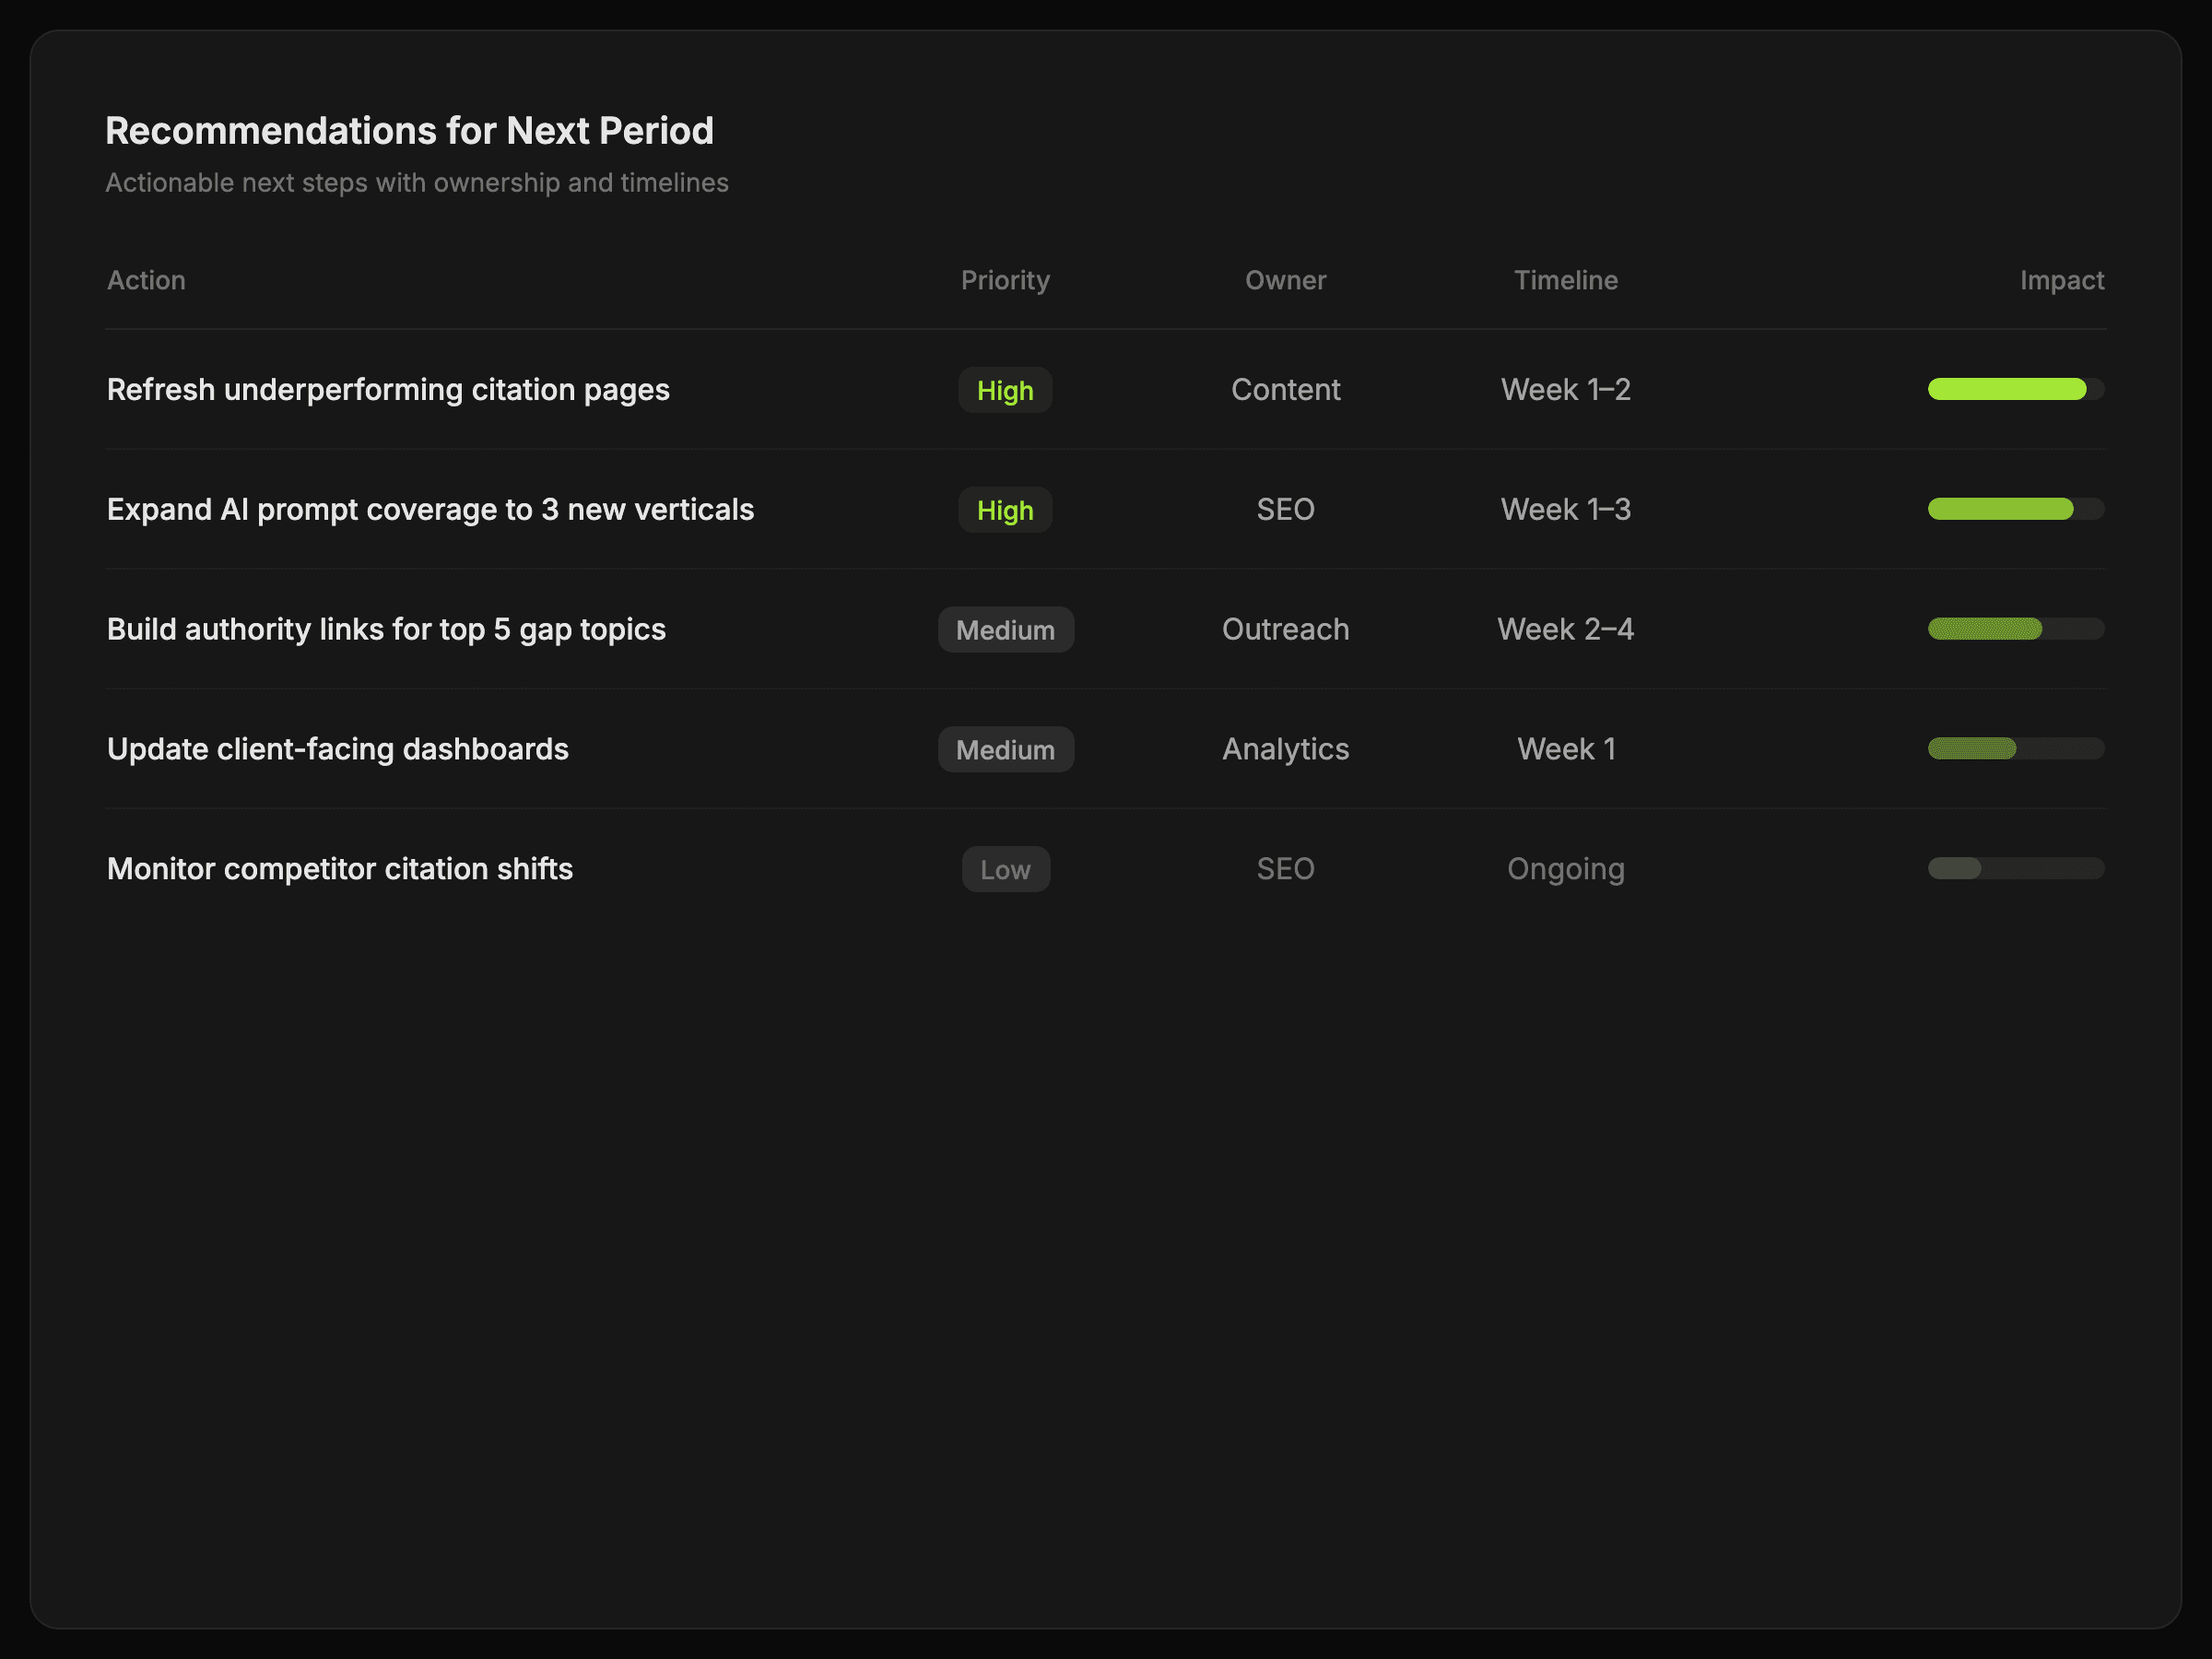The width and height of the screenshot is (2212, 1659).
Task: Open Monitor competitor citation shifts action
Action: [339, 869]
